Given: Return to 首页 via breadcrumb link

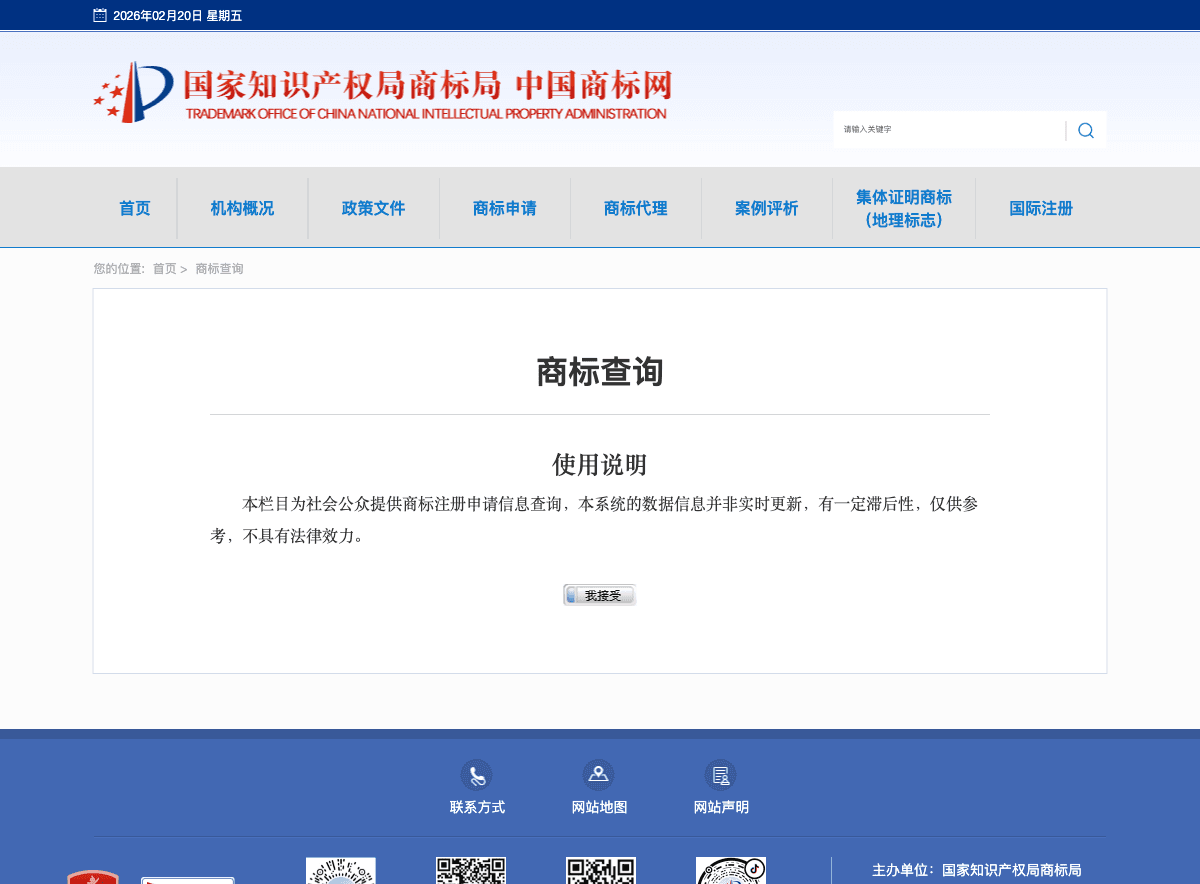Looking at the screenshot, I should [164, 268].
